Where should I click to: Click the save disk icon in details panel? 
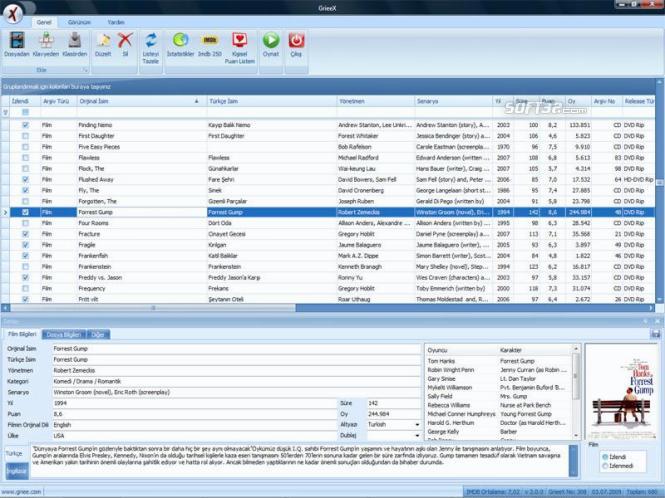tap(655, 334)
